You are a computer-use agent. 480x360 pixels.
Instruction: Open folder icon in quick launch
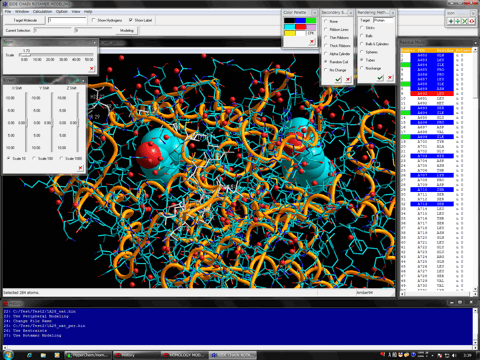click(43, 355)
